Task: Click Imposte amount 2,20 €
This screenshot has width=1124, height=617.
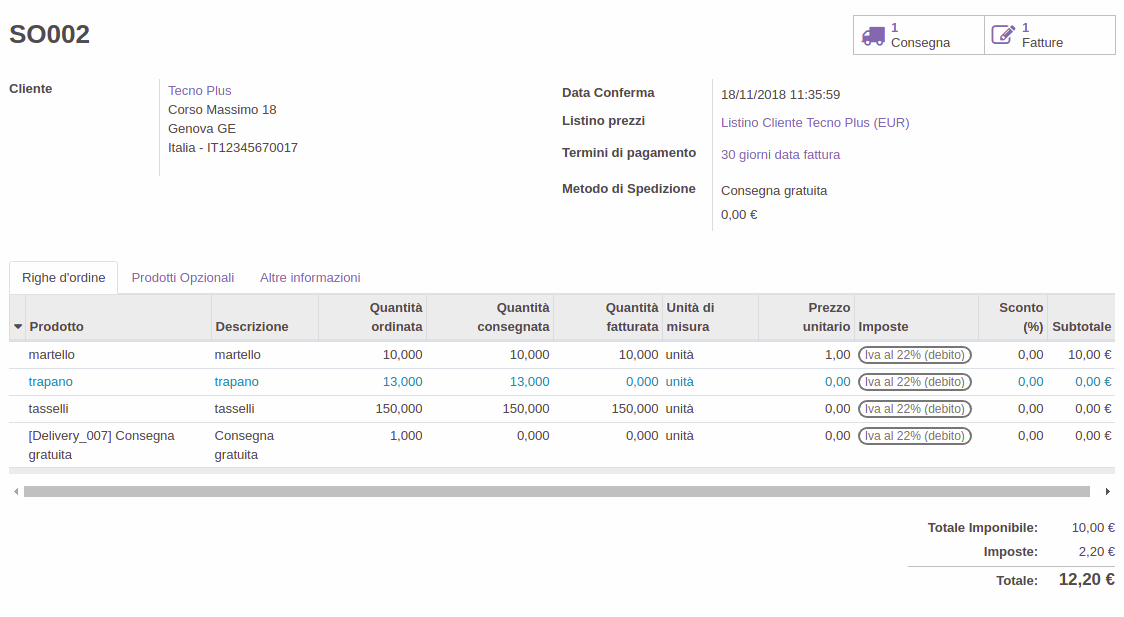Action: 1097,552
